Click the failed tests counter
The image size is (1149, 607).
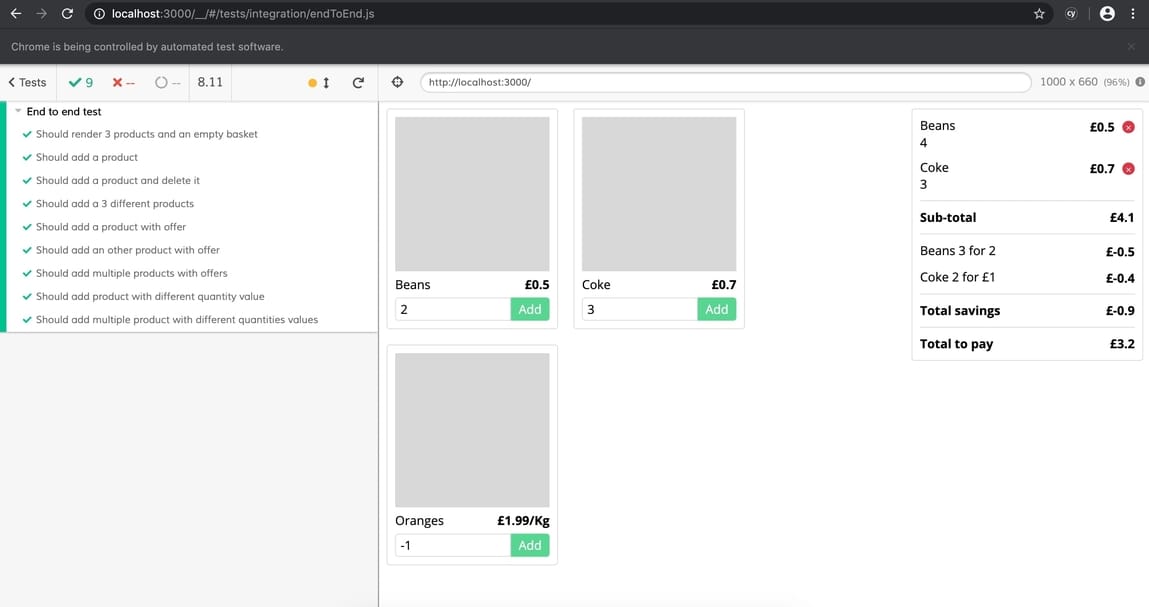tap(123, 82)
